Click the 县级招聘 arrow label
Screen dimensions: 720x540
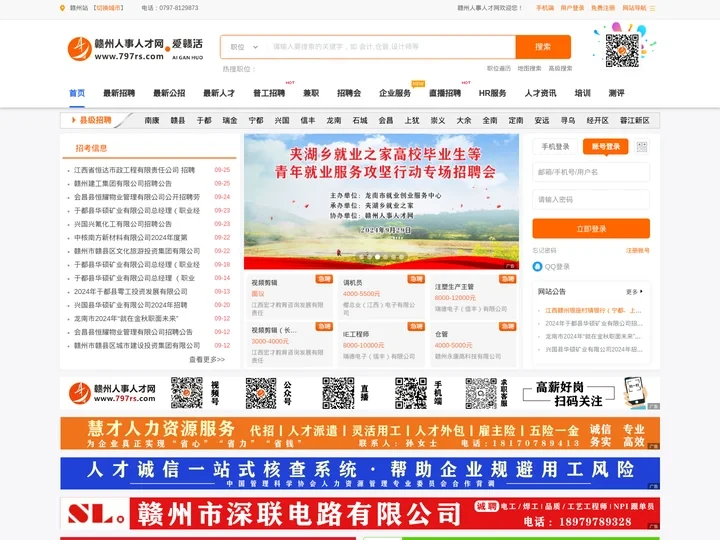click(x=92, y=120)
